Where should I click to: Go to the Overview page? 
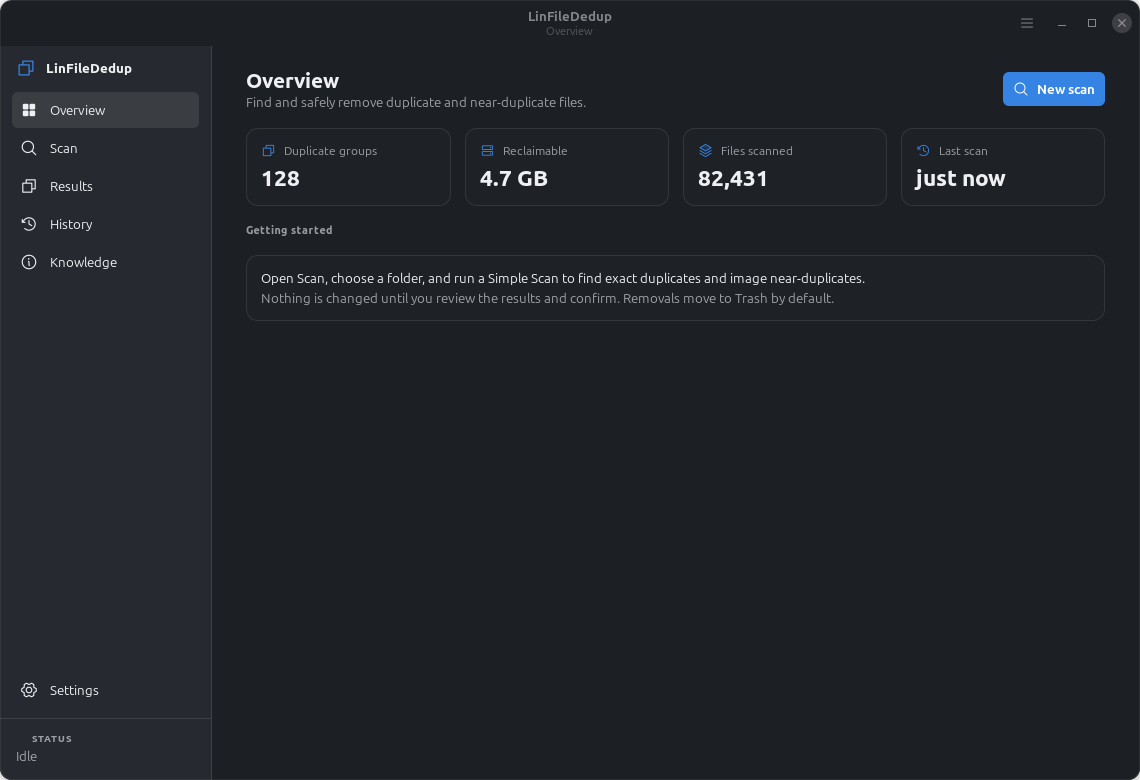click(x=105, y=110)
